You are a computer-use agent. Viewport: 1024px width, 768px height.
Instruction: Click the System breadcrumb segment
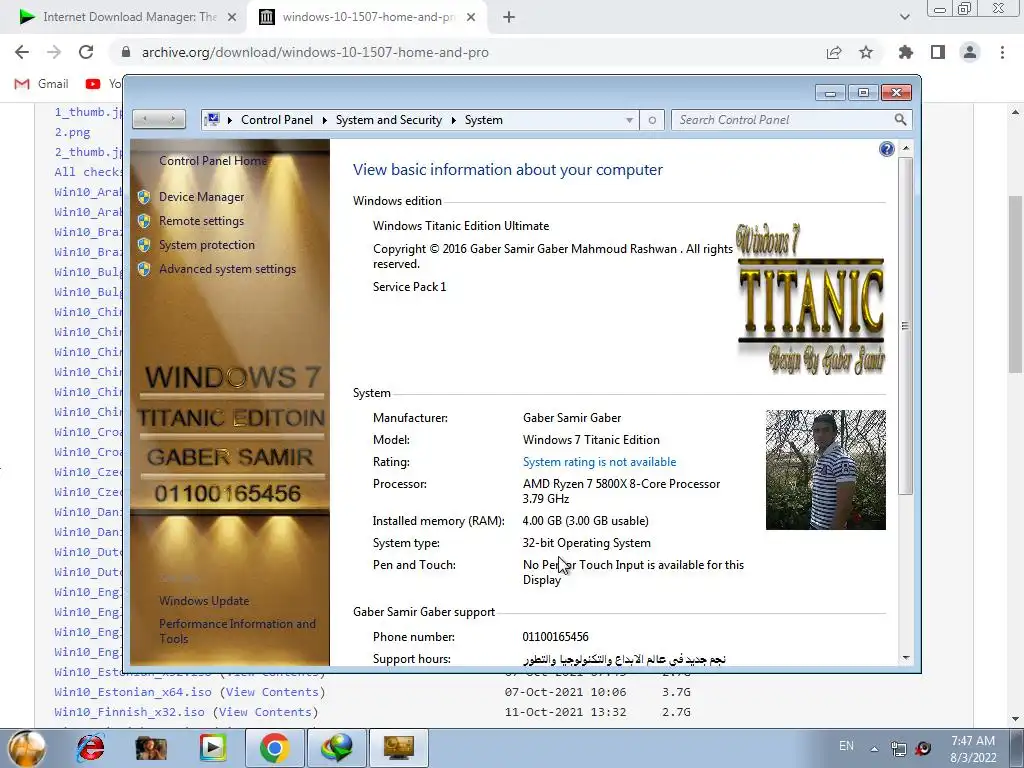pyautogui.click(x=484, y=120)
